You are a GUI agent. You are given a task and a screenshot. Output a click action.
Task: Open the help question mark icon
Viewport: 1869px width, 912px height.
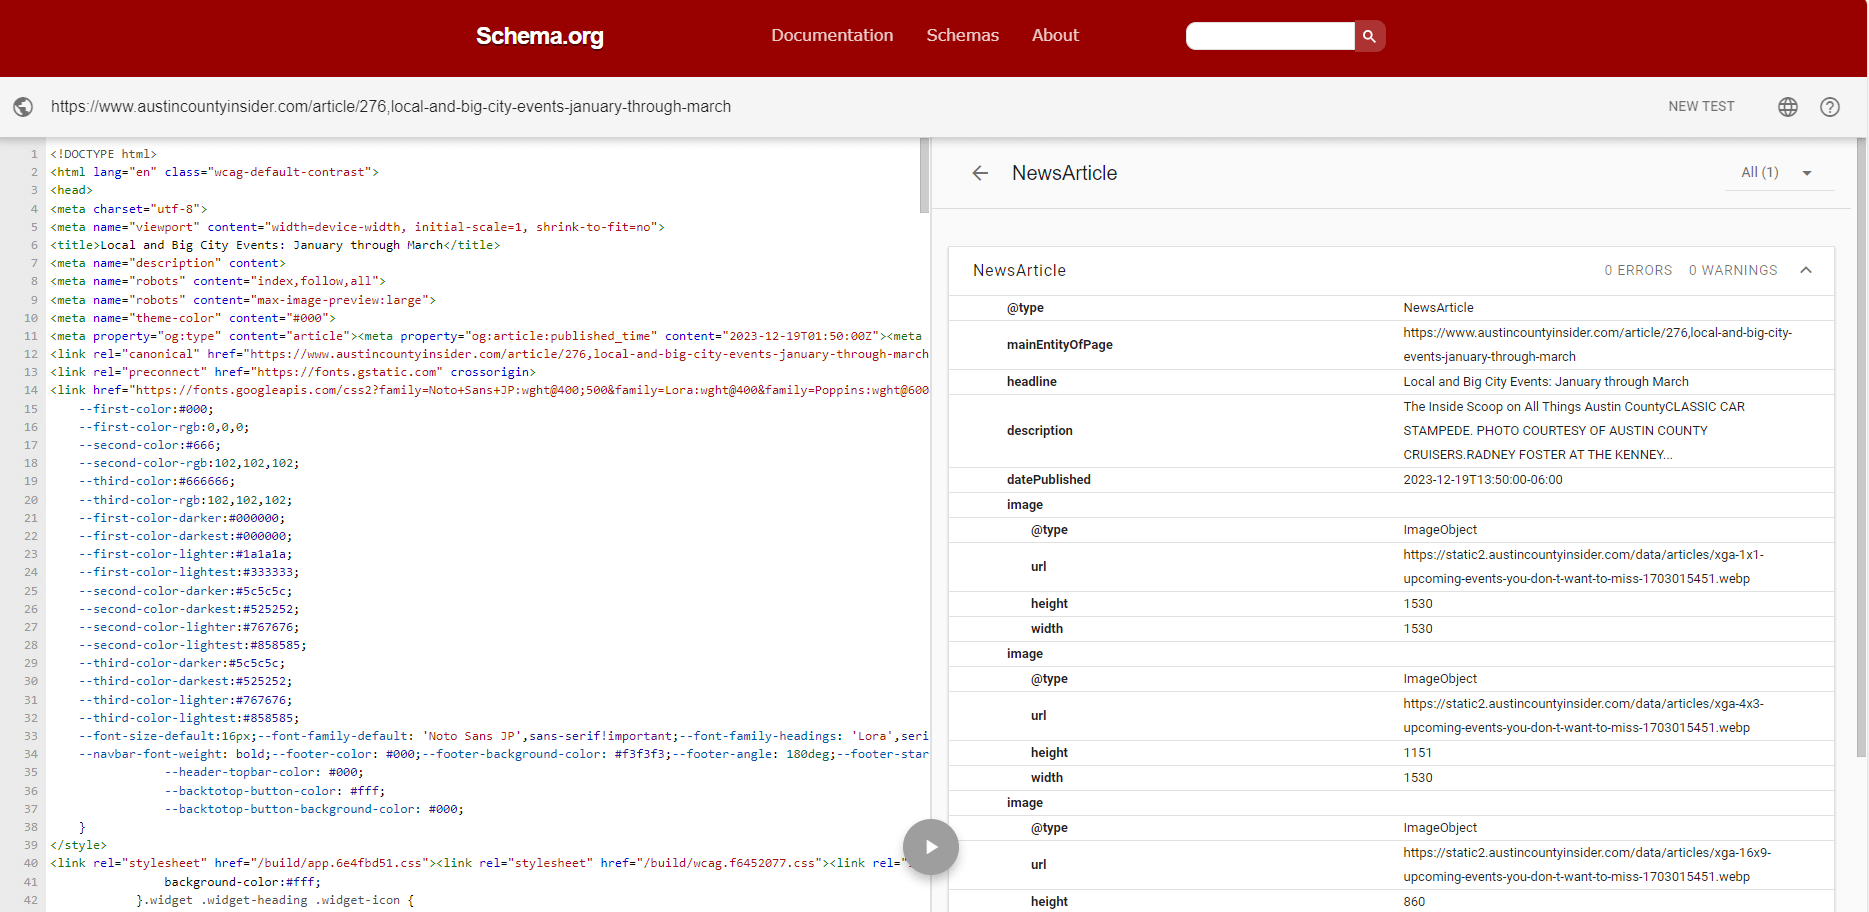point(1830,107)
